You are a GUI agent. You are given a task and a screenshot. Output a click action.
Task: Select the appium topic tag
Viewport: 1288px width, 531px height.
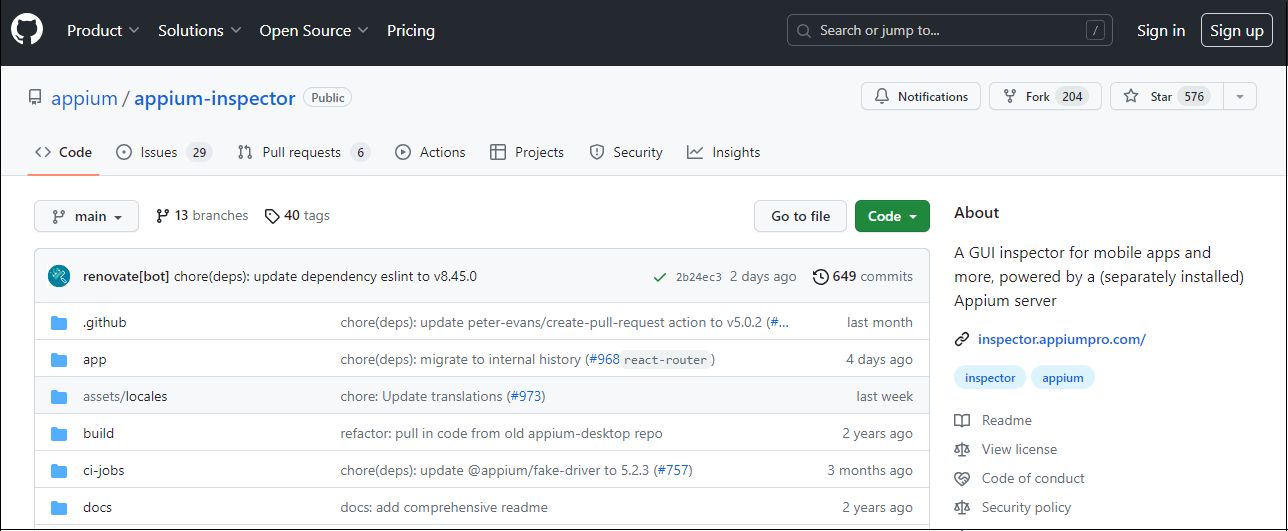coord(1063,377)
